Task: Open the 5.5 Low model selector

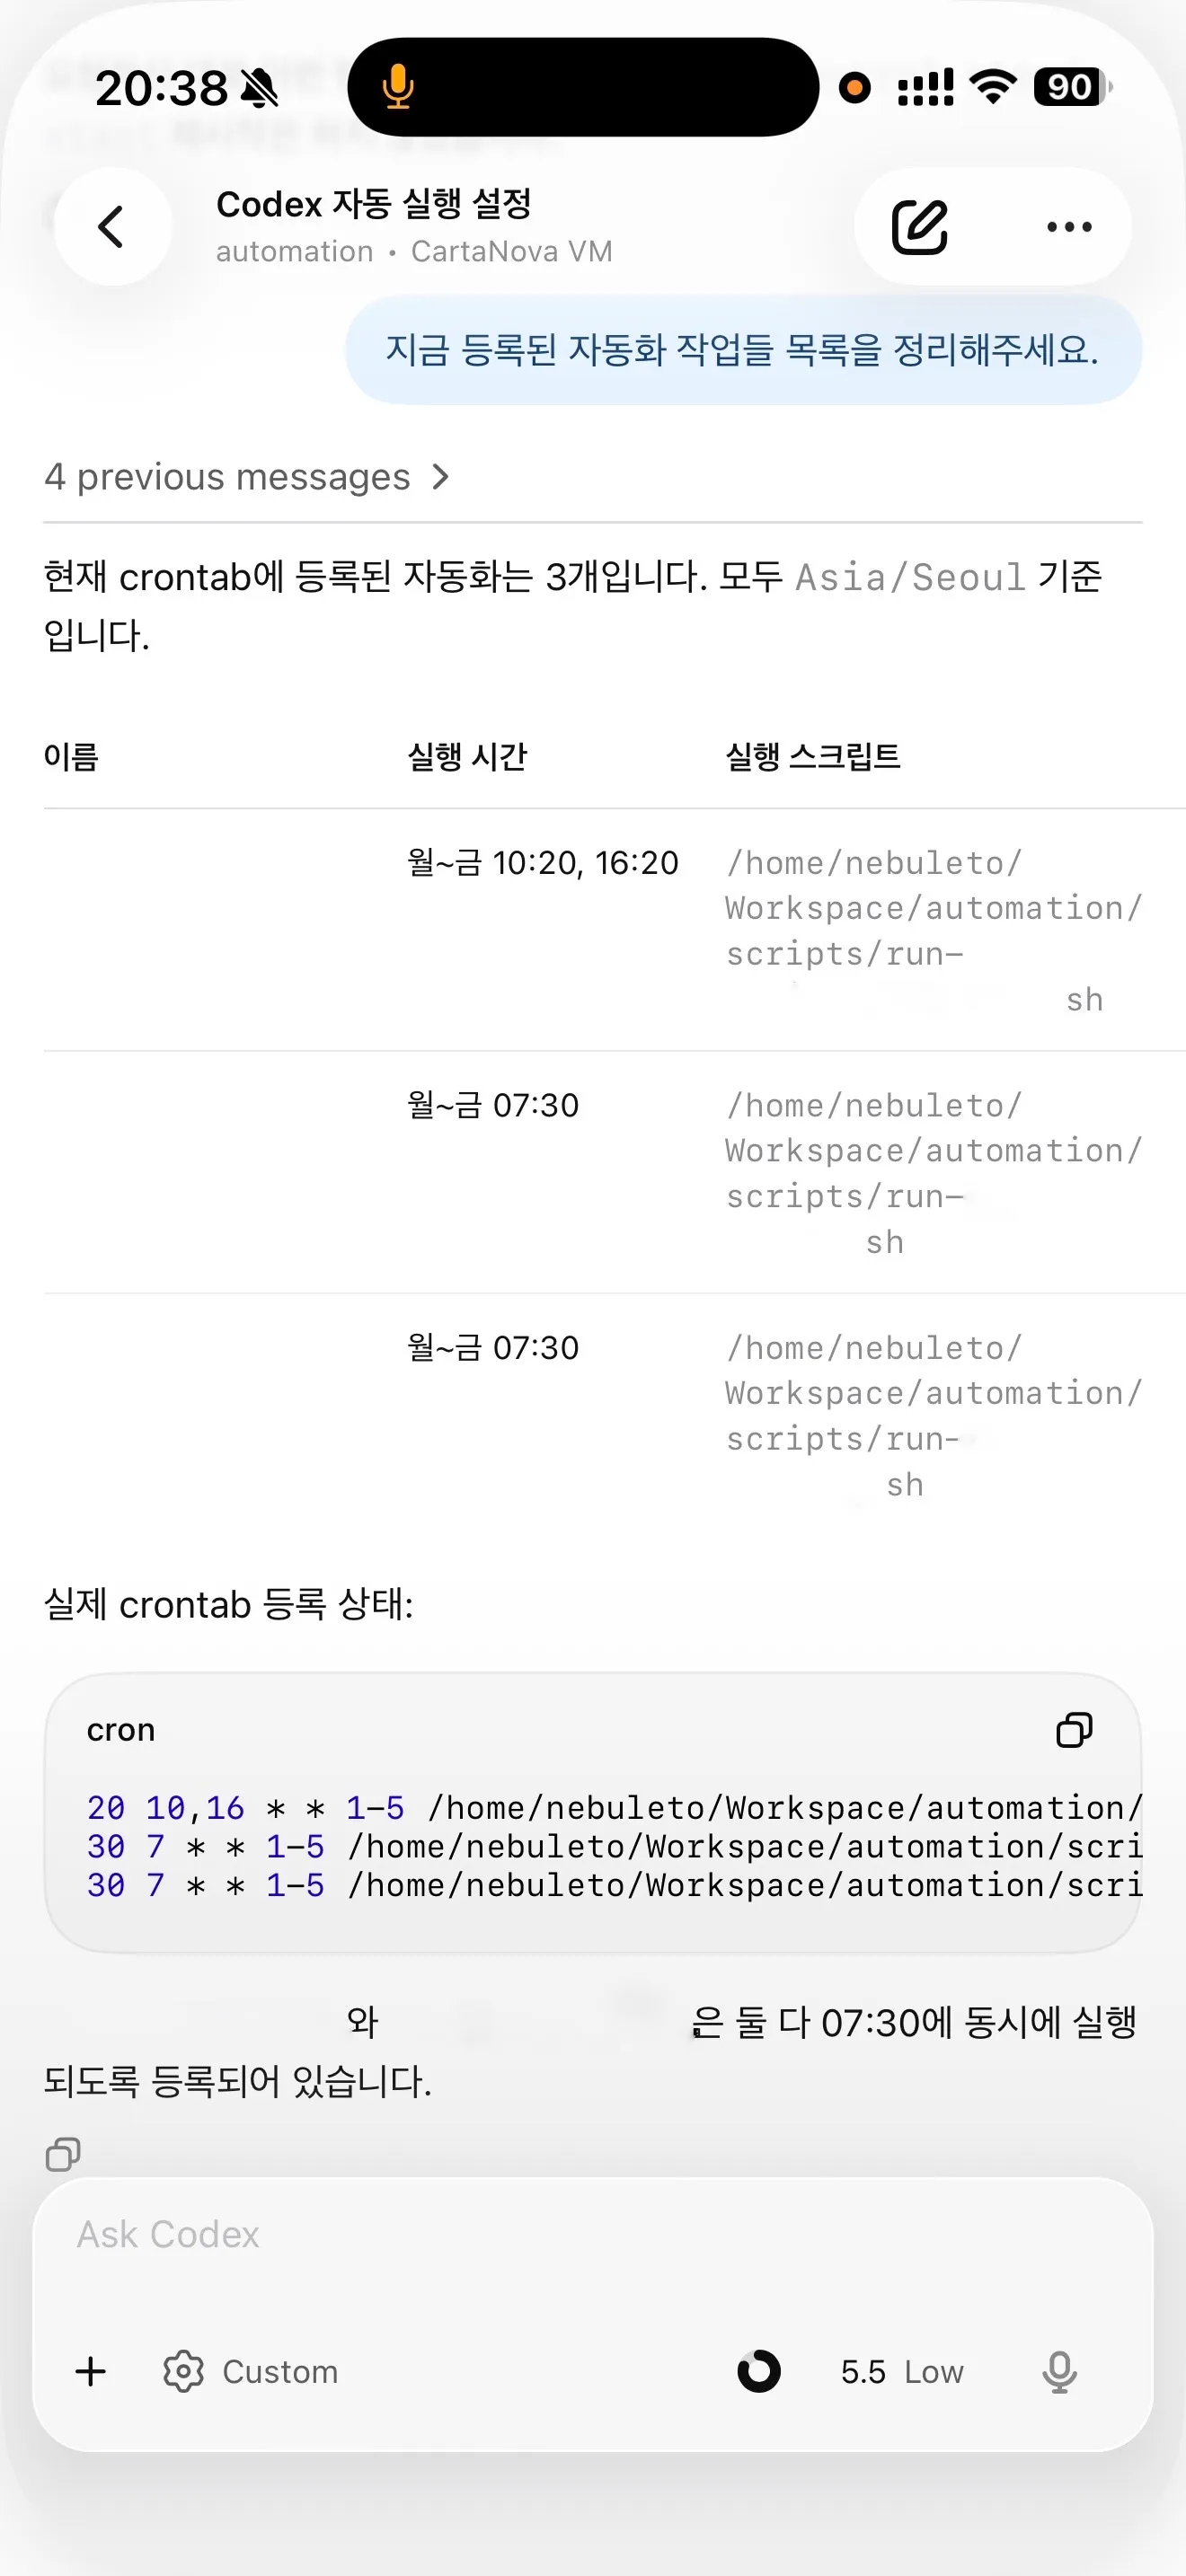Action: point(902,2371)
